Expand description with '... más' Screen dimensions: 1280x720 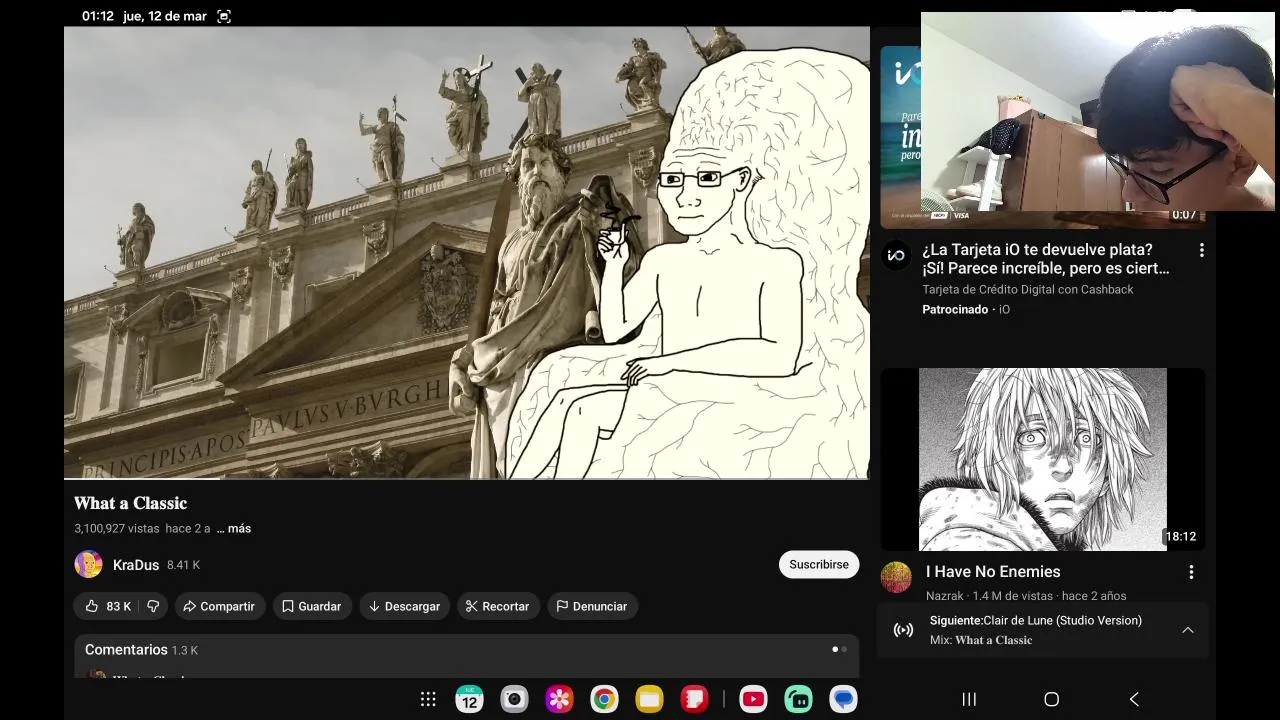234,528
